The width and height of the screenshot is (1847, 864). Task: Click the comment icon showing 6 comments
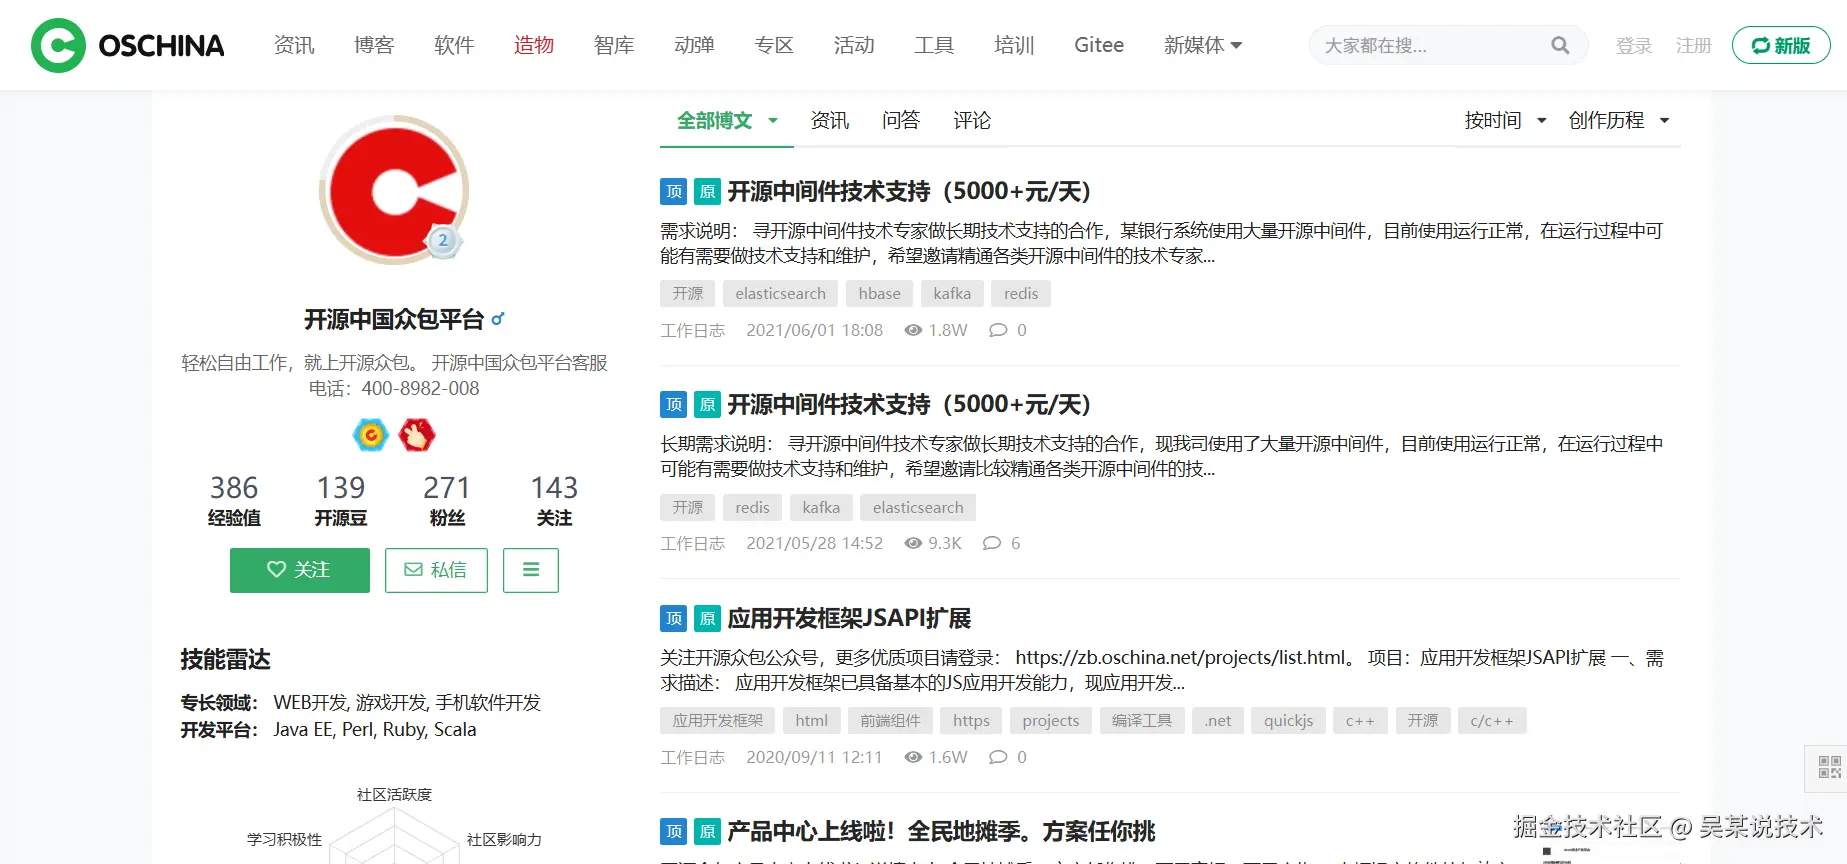click(x=992, y=543)
